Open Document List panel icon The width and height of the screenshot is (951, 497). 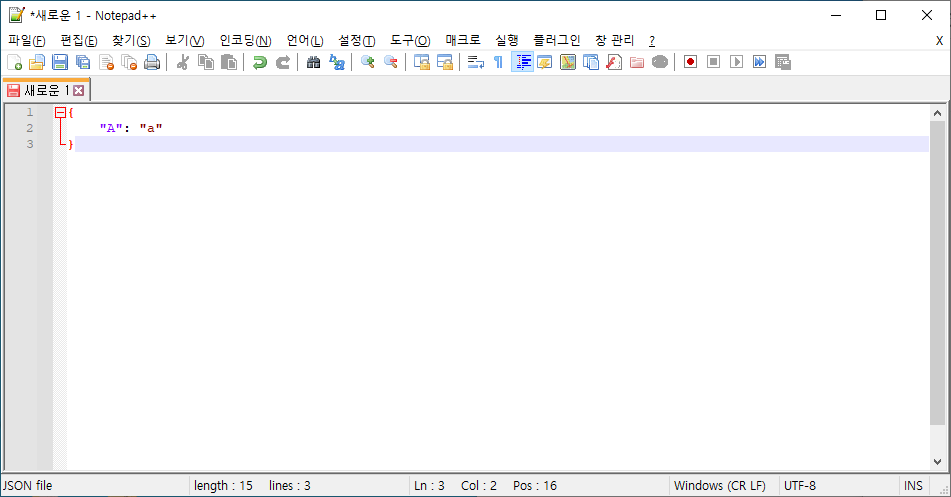tap(591, 62)
